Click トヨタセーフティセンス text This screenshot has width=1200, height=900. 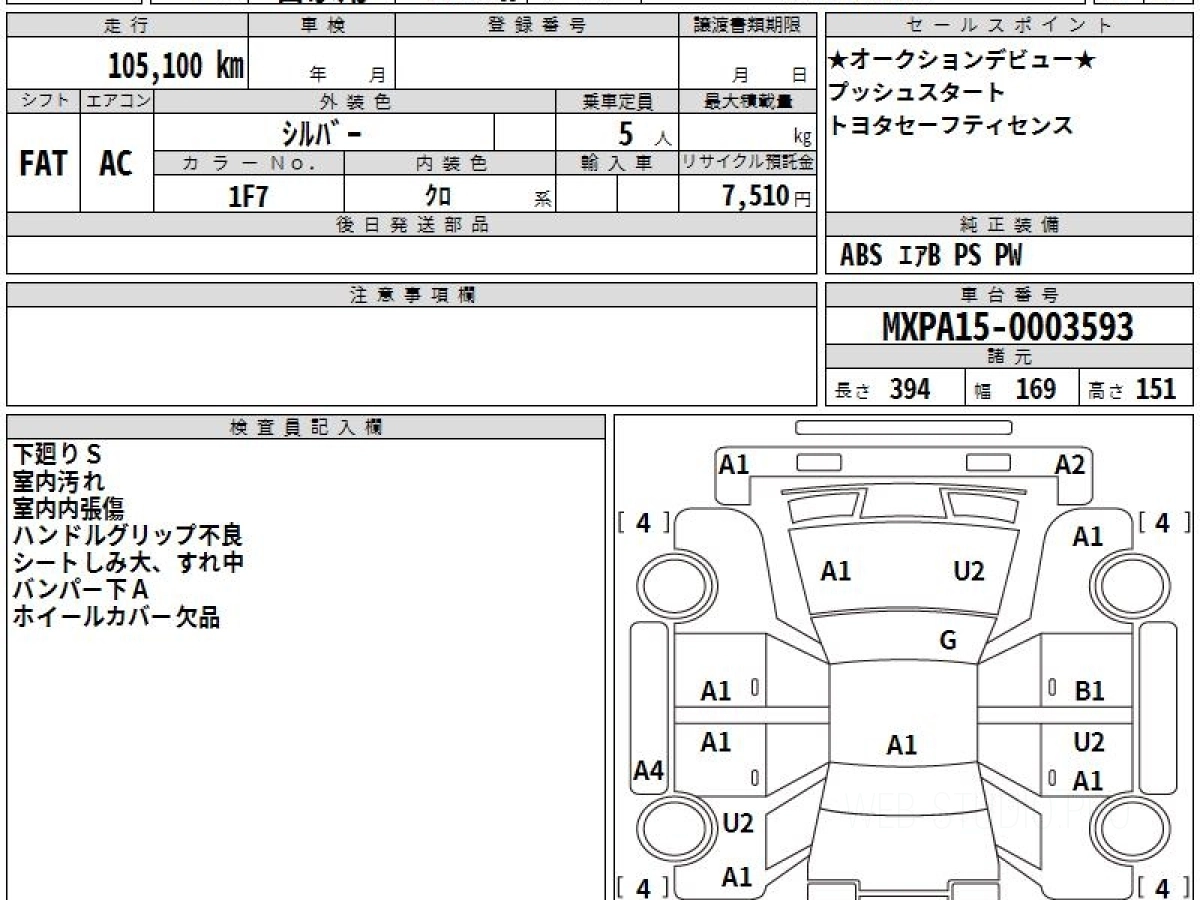951,125
